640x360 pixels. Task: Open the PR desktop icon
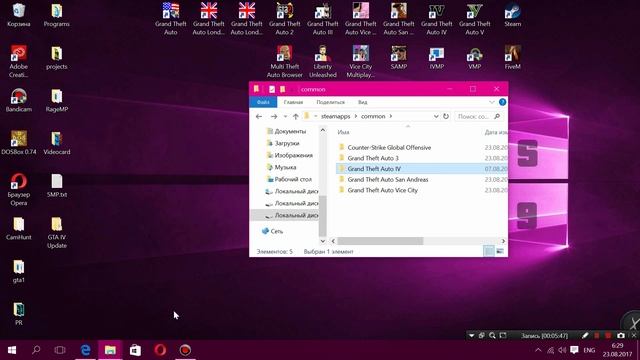pos(19,314)
